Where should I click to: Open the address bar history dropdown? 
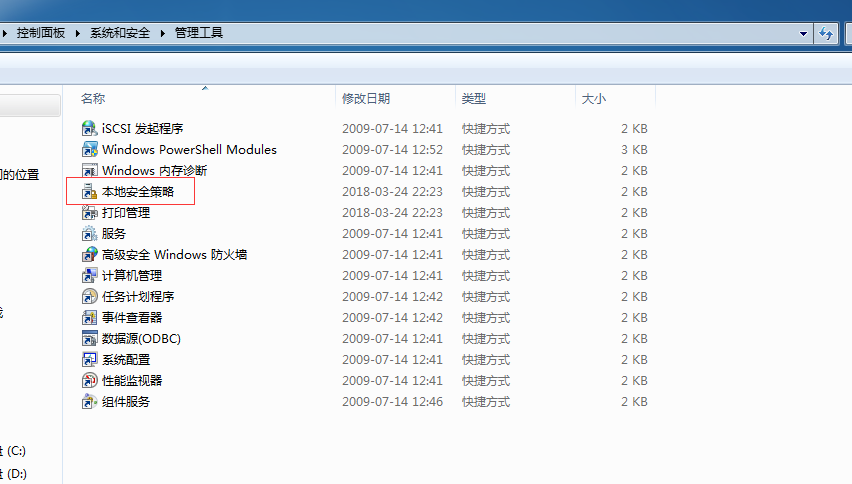click(x=803, y=34)
